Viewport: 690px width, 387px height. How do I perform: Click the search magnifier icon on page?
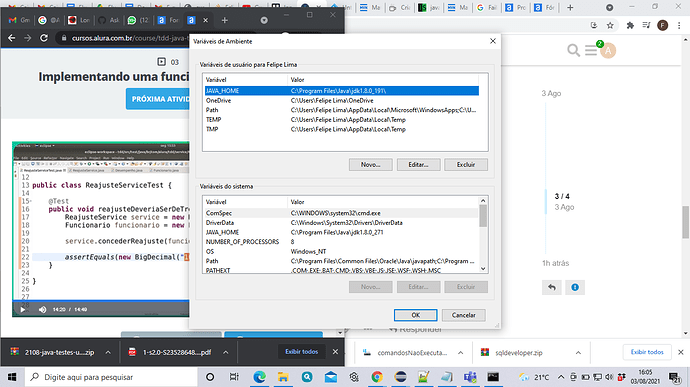[x=573, y=50]
